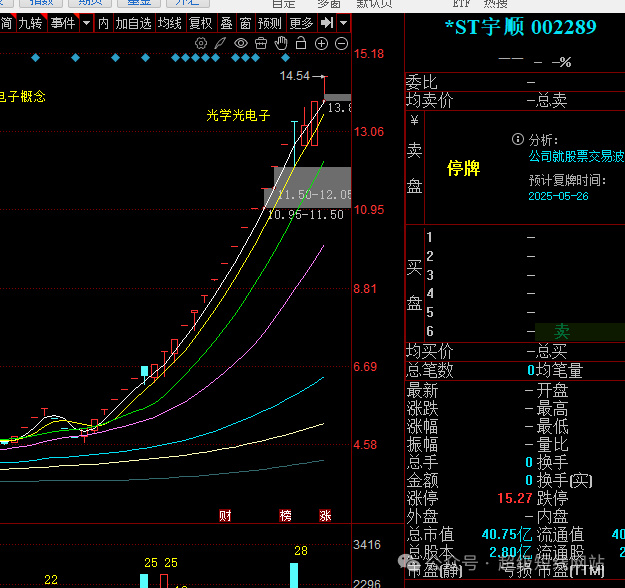This screenshot has height=588, width=625.
Task: Click the 14.54 high price label
Action: [x=295, y=76]
